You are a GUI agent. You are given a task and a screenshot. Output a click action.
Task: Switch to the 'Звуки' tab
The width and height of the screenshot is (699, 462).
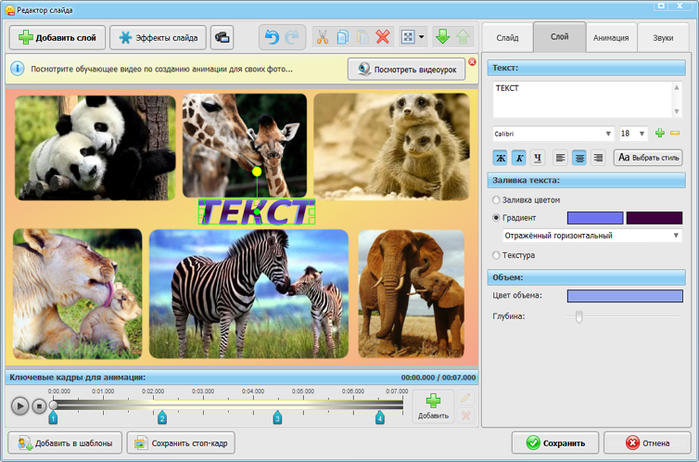663,37
